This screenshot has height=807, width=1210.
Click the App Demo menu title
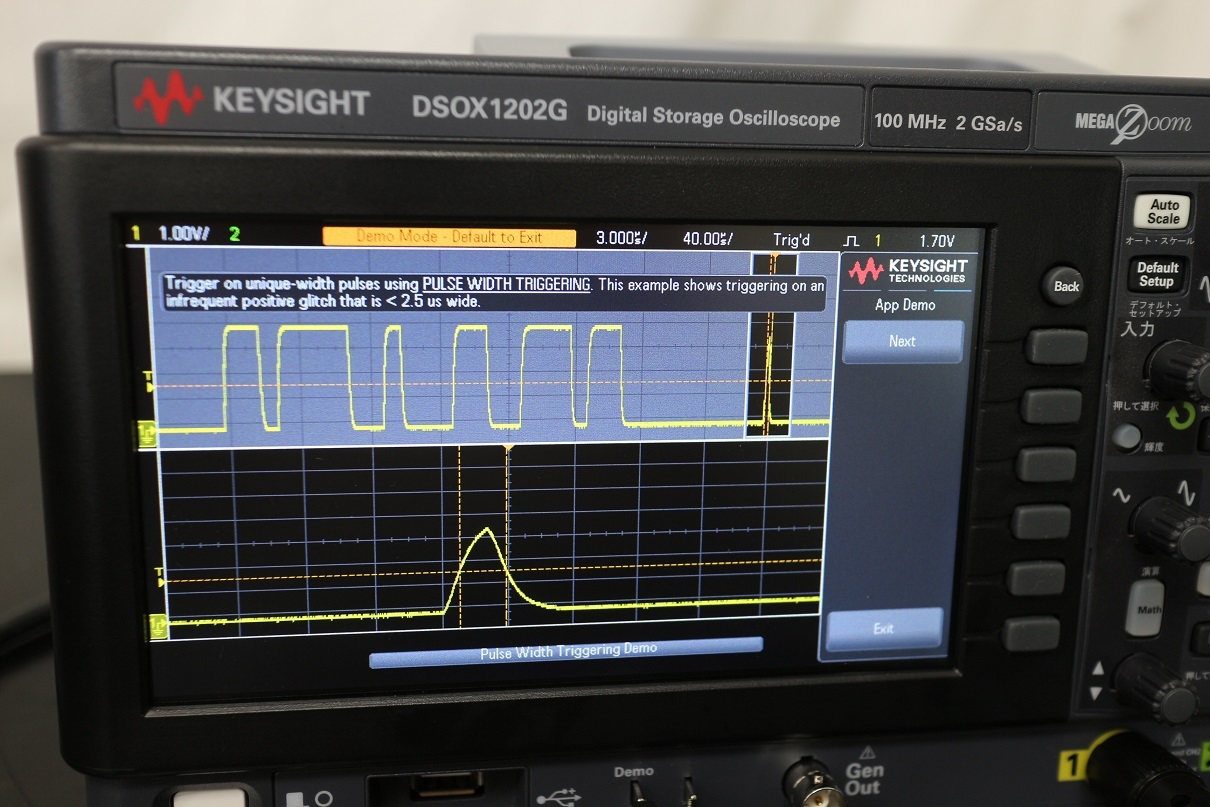pos(905,305)
